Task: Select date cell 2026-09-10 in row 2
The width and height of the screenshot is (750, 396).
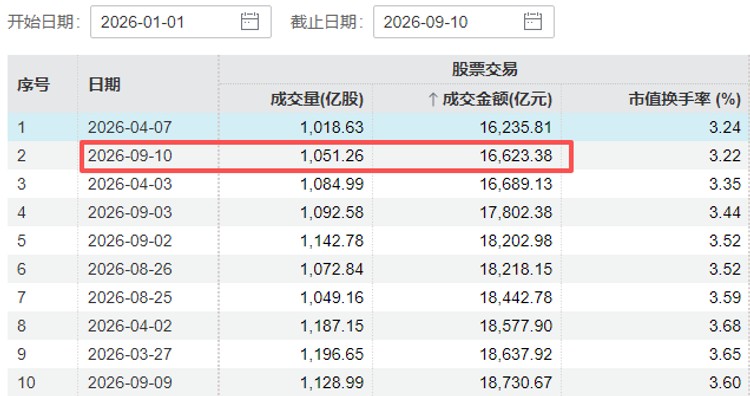Action: tap(130, 155)
